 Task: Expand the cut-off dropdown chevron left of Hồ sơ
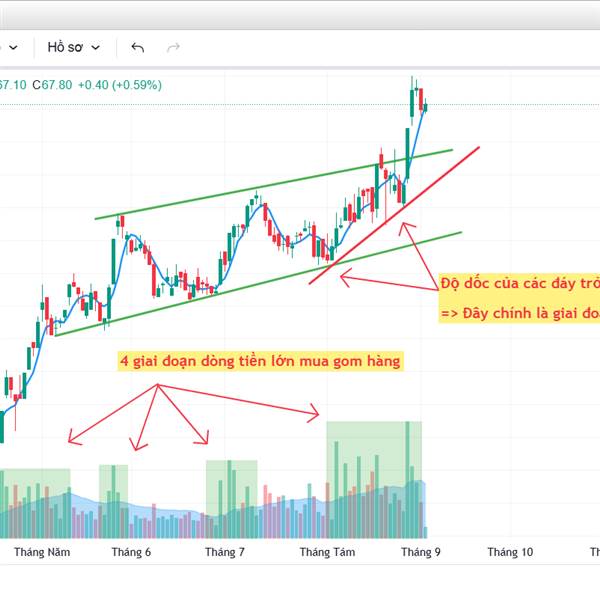[13, 47]
